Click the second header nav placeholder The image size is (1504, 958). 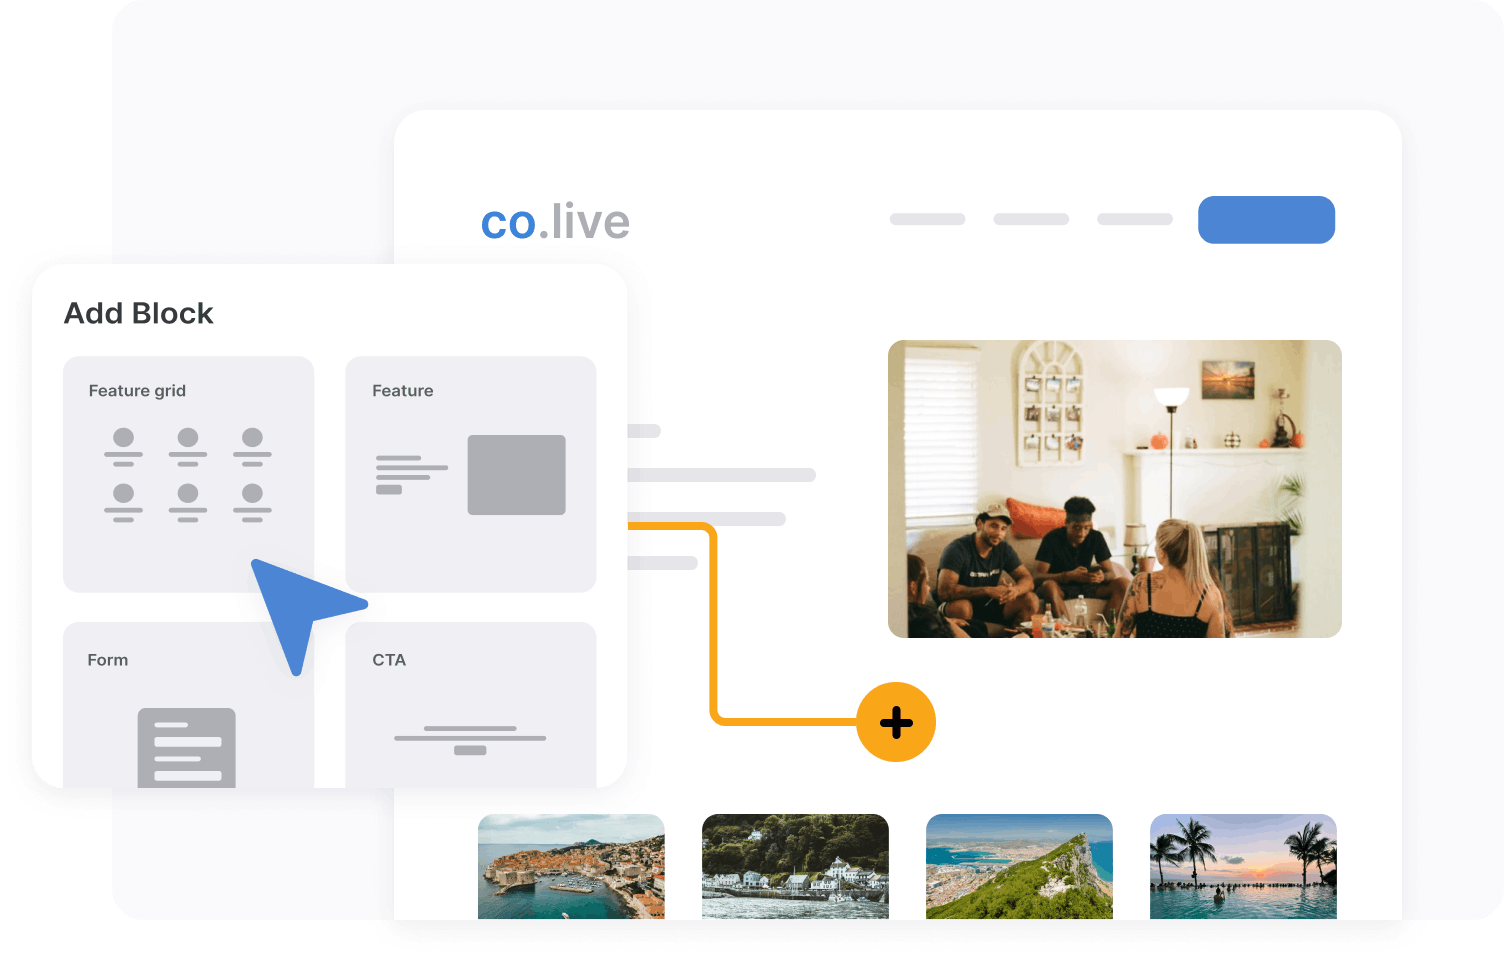(1031, 219)
